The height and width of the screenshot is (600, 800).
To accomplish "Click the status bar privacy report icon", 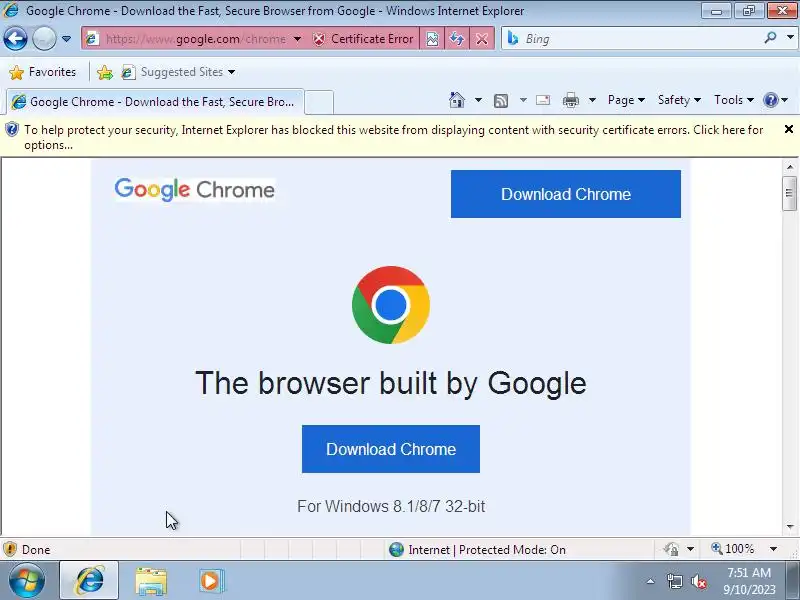I will pyautogui.click(x=672, y=549).
